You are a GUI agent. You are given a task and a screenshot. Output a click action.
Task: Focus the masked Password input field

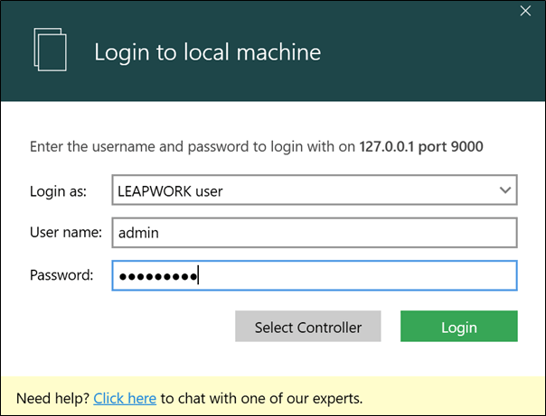314,275
